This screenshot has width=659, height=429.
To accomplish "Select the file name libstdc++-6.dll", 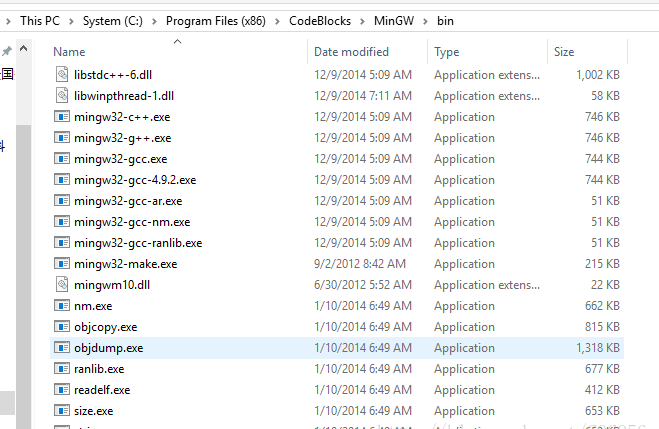I will (113, 75).
